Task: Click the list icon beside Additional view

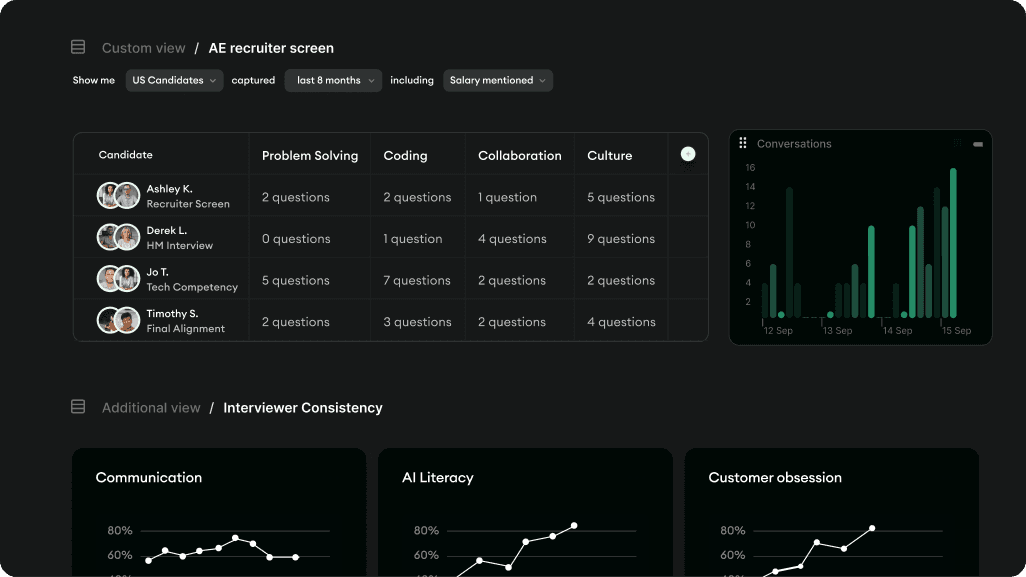Action: [x=78, y=407]
